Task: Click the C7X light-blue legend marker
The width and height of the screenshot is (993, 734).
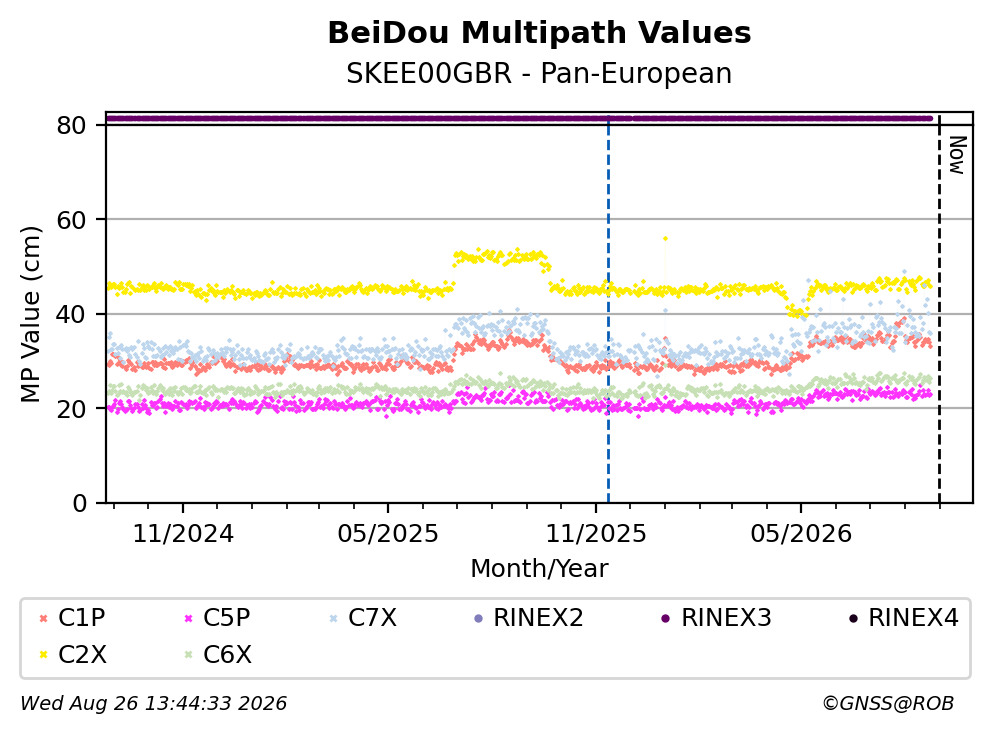Action: pos(333,618)
